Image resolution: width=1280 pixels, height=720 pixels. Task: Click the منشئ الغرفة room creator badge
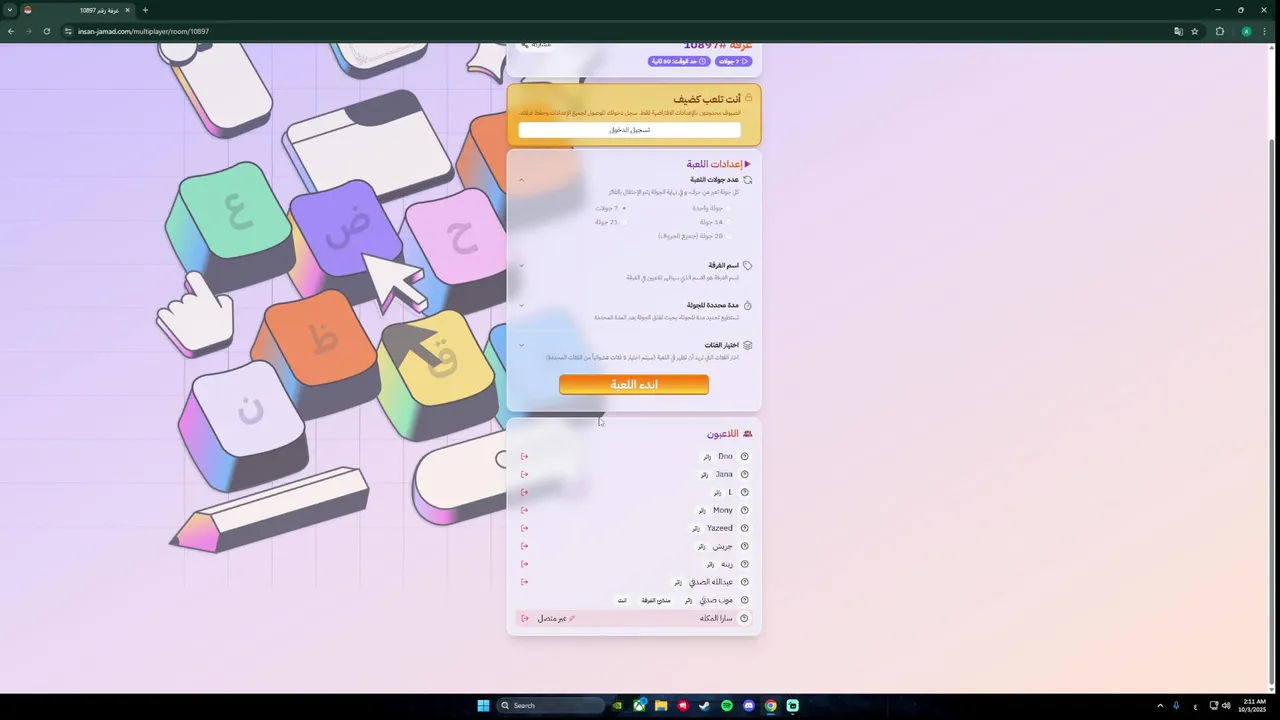pyautogui.click(x=656, y=600)
